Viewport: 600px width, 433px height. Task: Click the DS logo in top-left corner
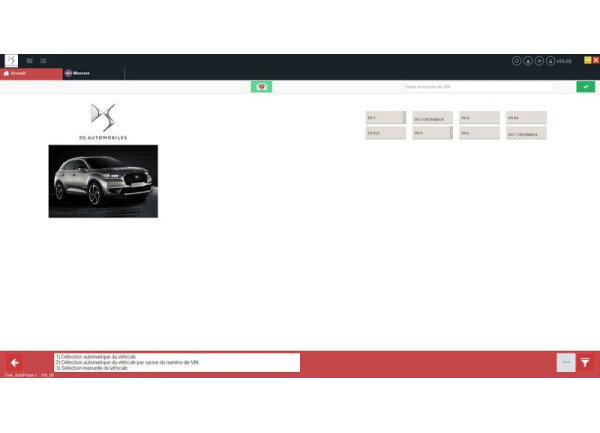click(11, 60)
